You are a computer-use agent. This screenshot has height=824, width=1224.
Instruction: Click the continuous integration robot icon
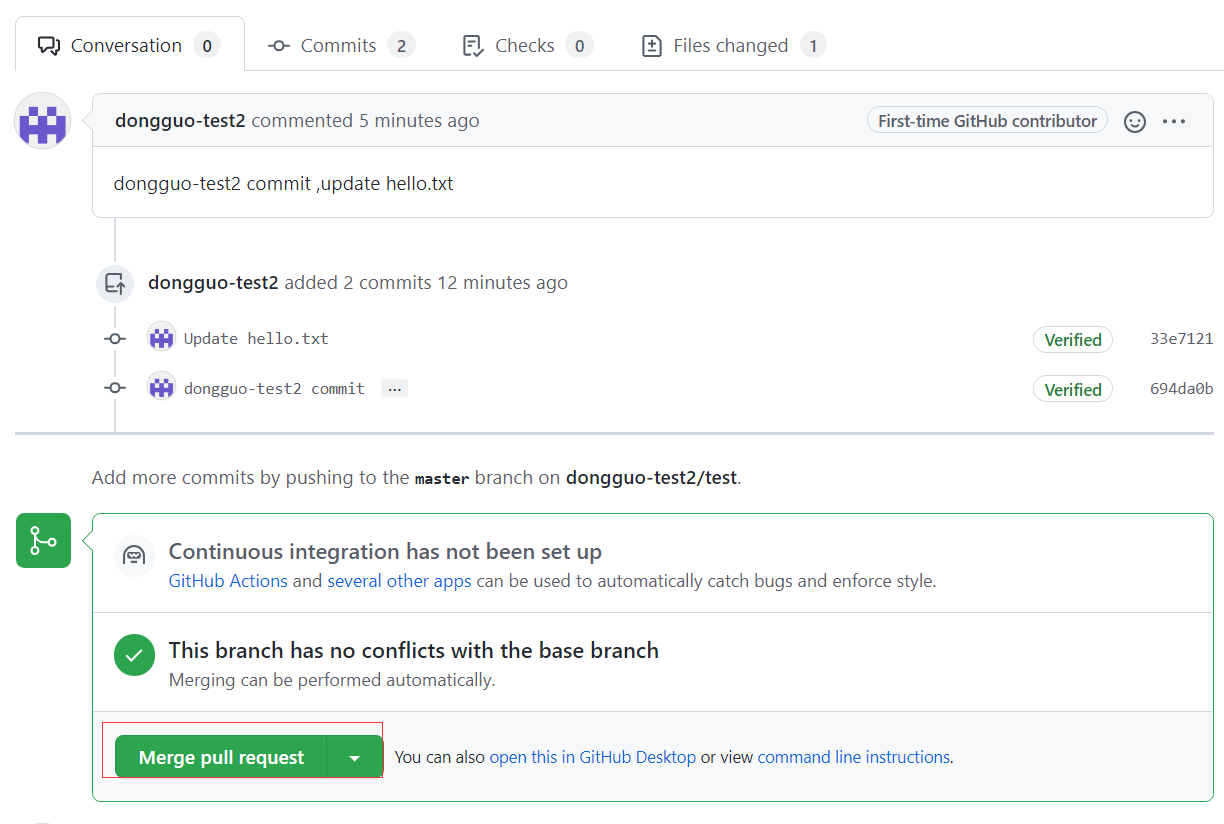coord(134,555)
